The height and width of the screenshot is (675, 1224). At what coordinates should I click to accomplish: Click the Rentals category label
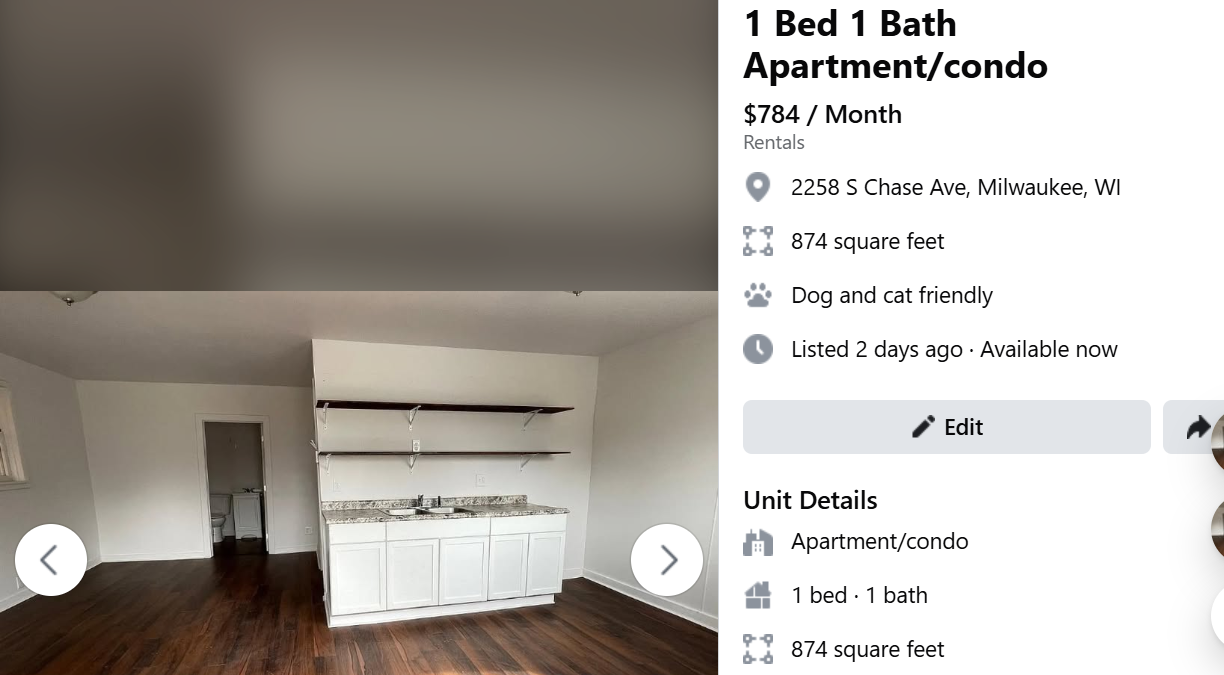tap(774, 142)
